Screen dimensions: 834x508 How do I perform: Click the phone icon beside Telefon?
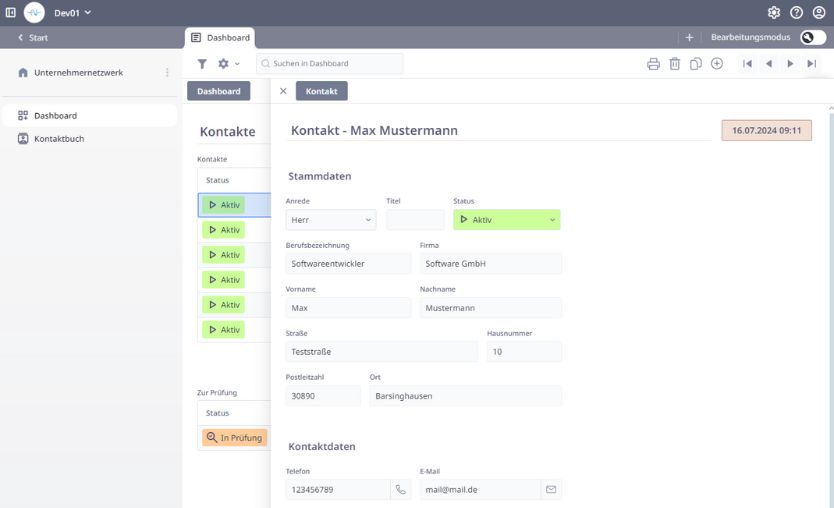[401, 490]
